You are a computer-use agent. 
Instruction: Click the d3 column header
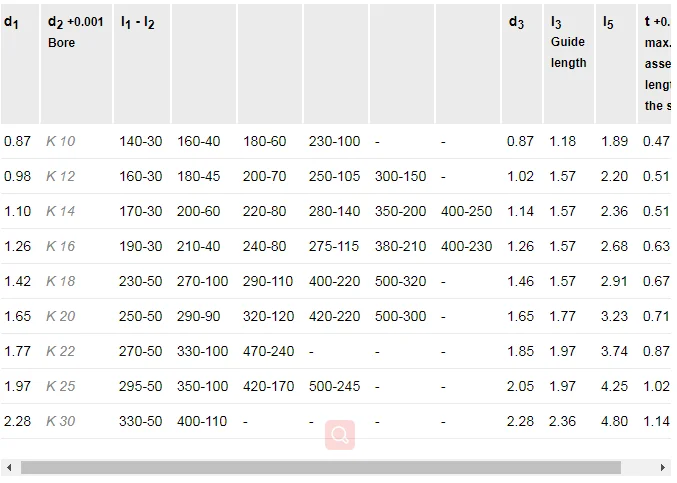pyautogui.click(x=516, y=22)
